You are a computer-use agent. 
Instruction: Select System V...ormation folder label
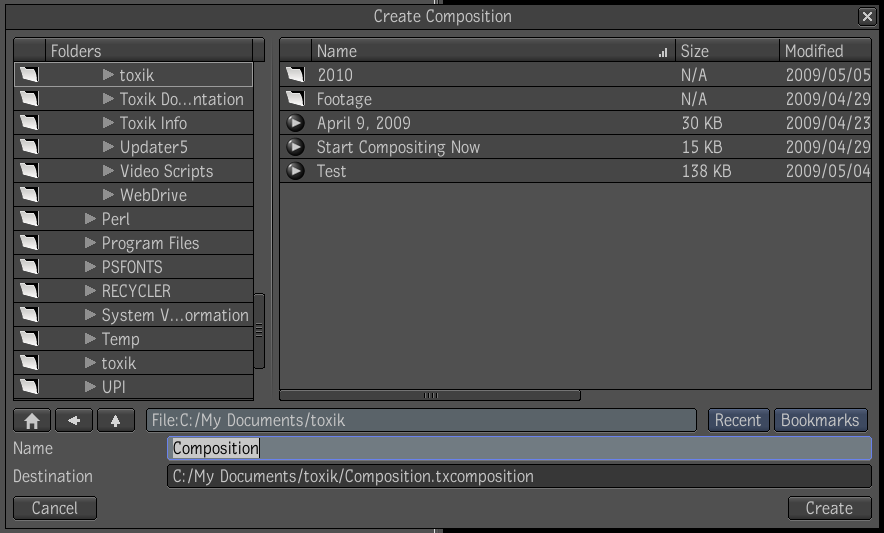(175, 315)
